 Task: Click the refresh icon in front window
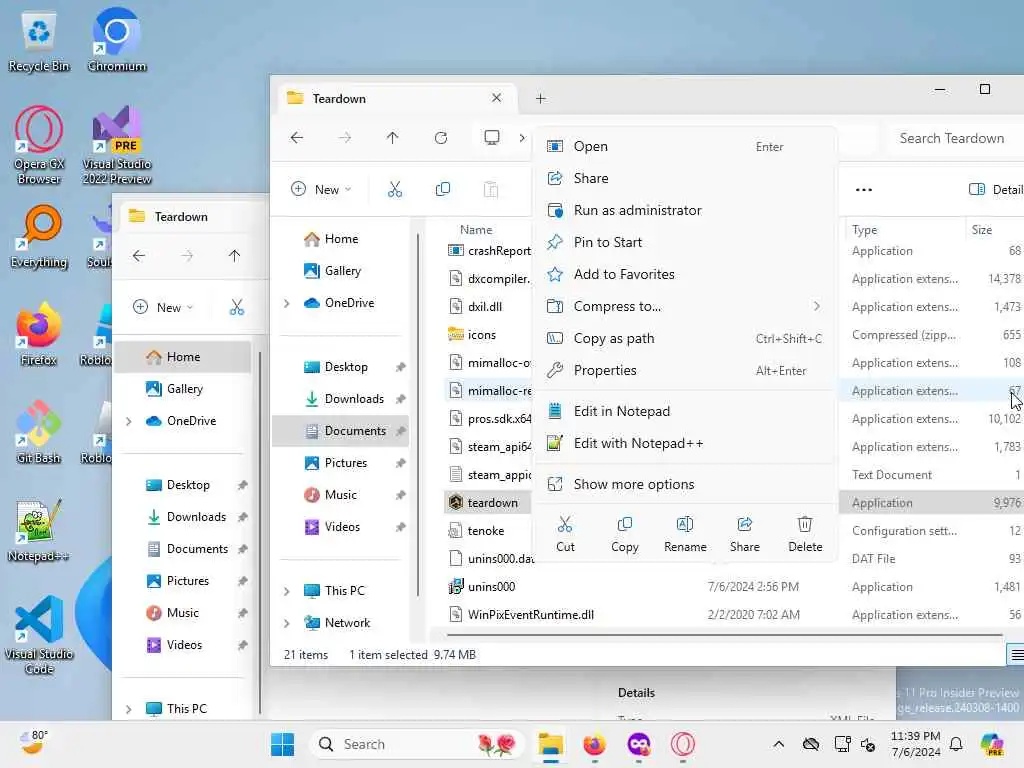click(x=441, y=138)
